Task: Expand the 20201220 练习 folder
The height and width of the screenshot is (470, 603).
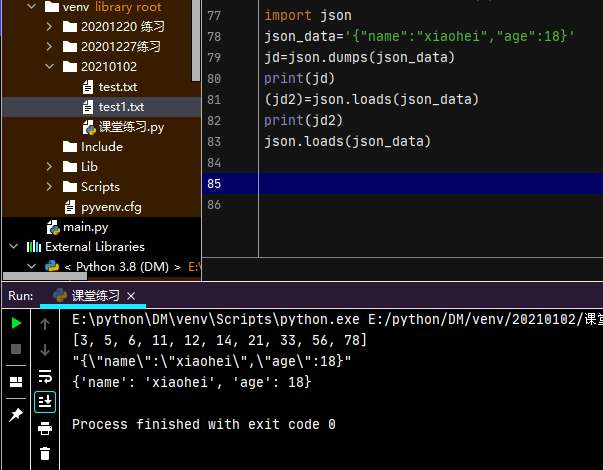Action: pos(50,26)
